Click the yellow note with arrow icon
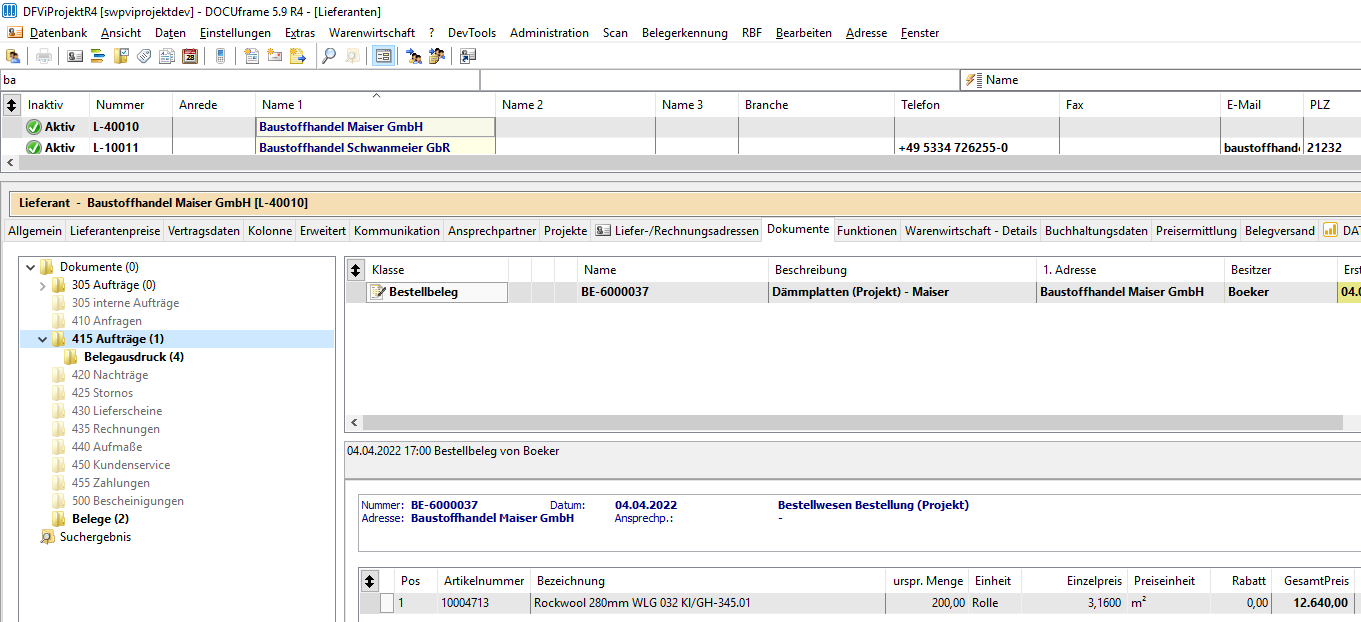 [298, 56]
